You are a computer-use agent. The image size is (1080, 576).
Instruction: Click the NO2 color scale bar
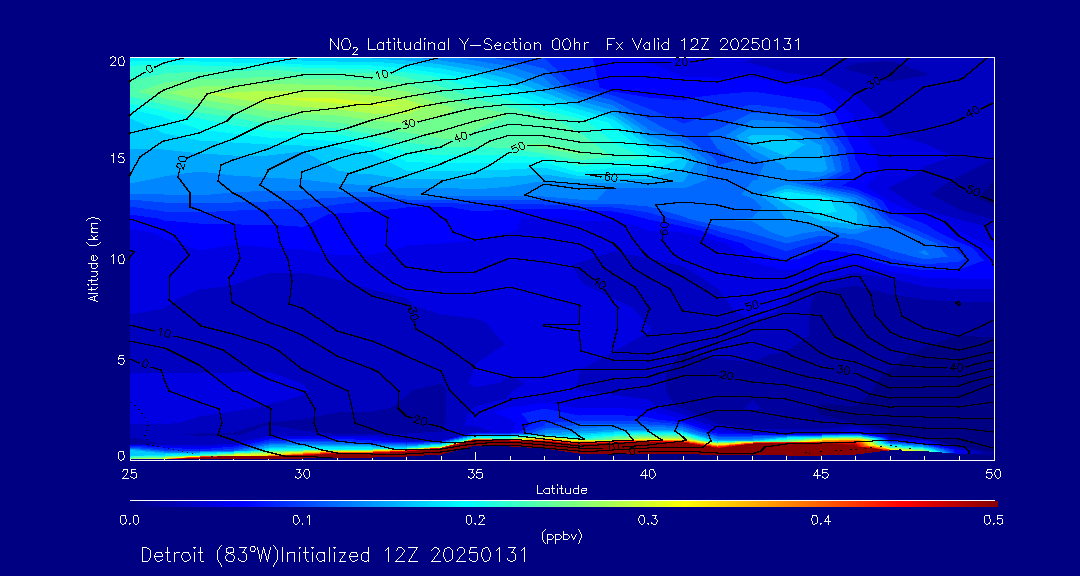563,504
